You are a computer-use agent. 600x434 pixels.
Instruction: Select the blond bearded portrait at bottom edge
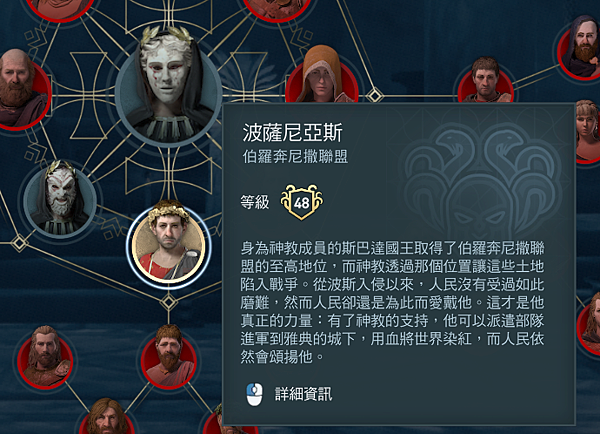[x=107, y=417]
